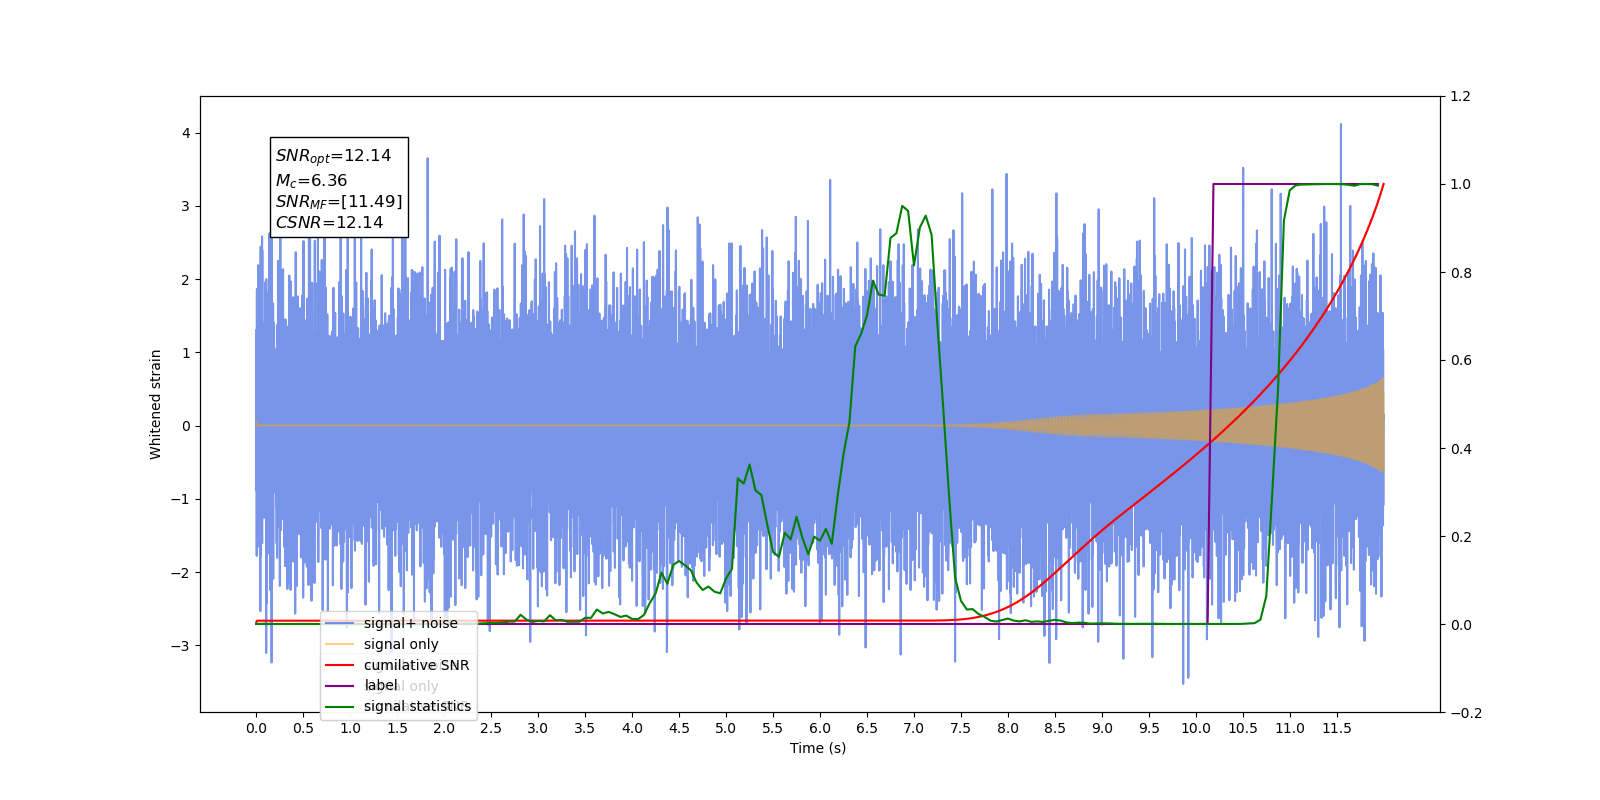
Task: Click the right y-axis tick label −0.2
Action: pyautogui.click(x=1466, y=713)
